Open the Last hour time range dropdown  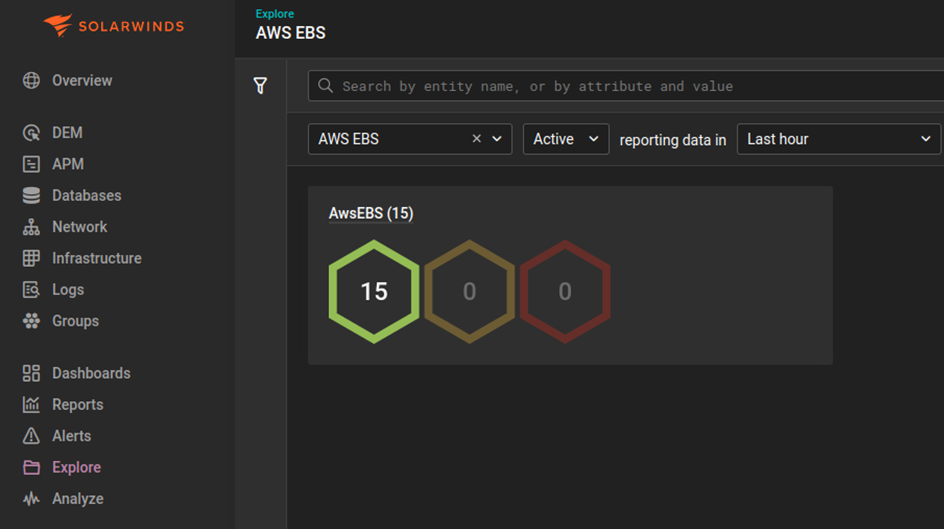point(839,139)
